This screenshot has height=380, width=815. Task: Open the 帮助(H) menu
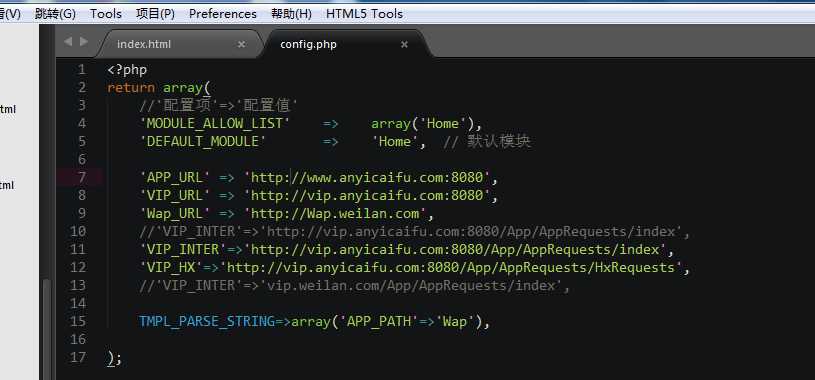click(x=291, y=14)
